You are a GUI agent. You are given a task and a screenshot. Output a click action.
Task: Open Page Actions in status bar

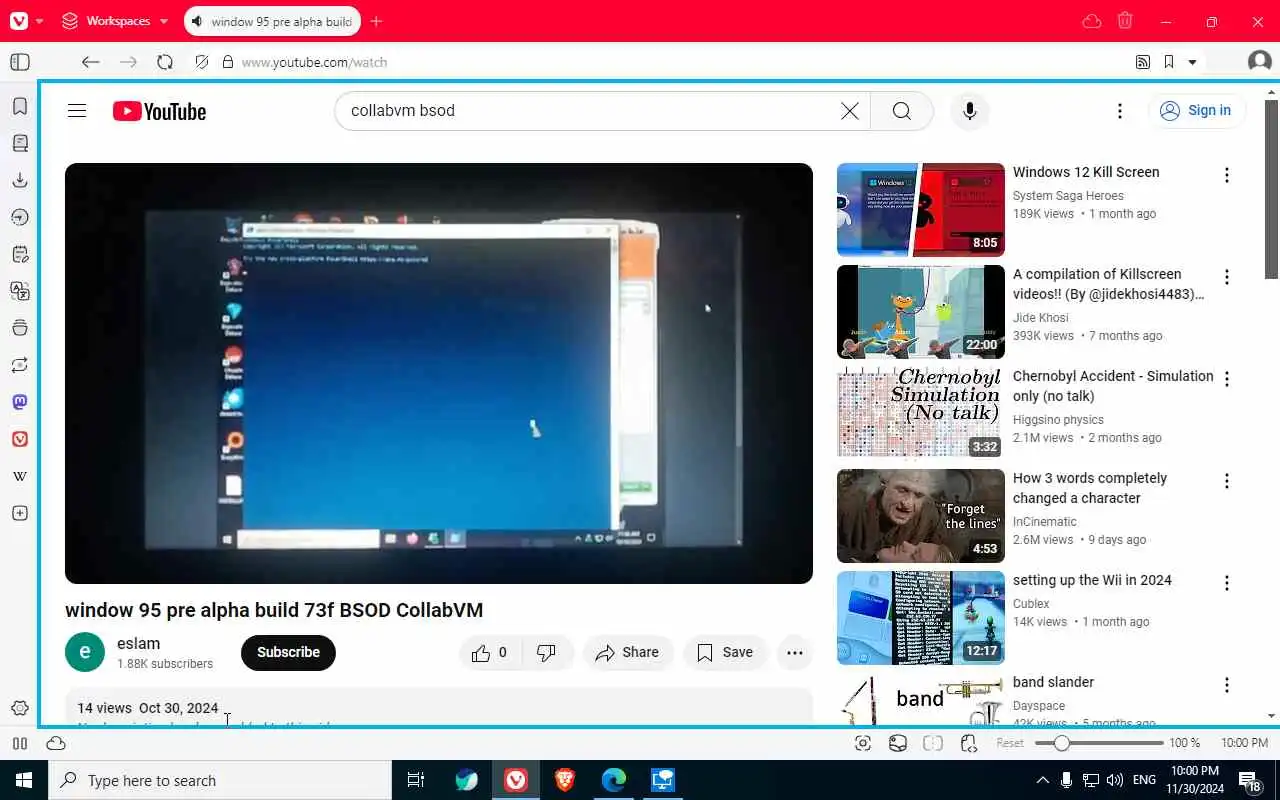[x=968, y=743]
